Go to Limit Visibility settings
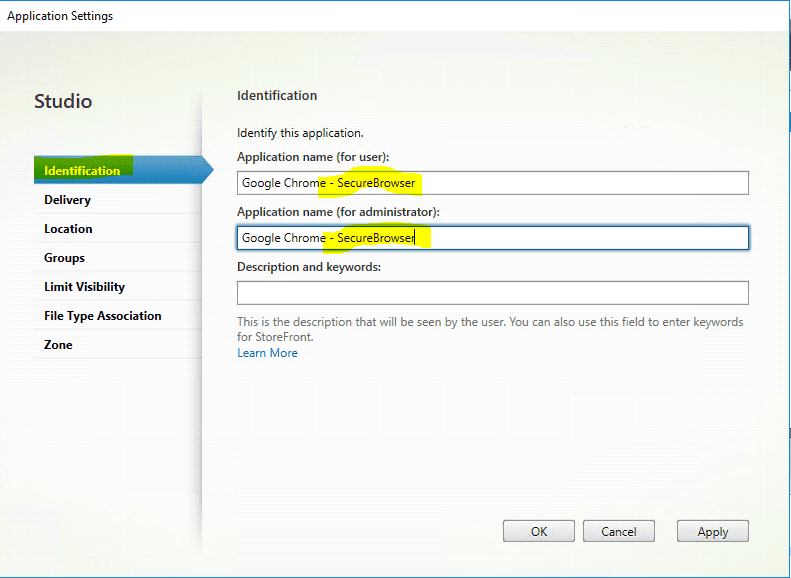The width and height of the screenshot is (791, 578). 118,287
